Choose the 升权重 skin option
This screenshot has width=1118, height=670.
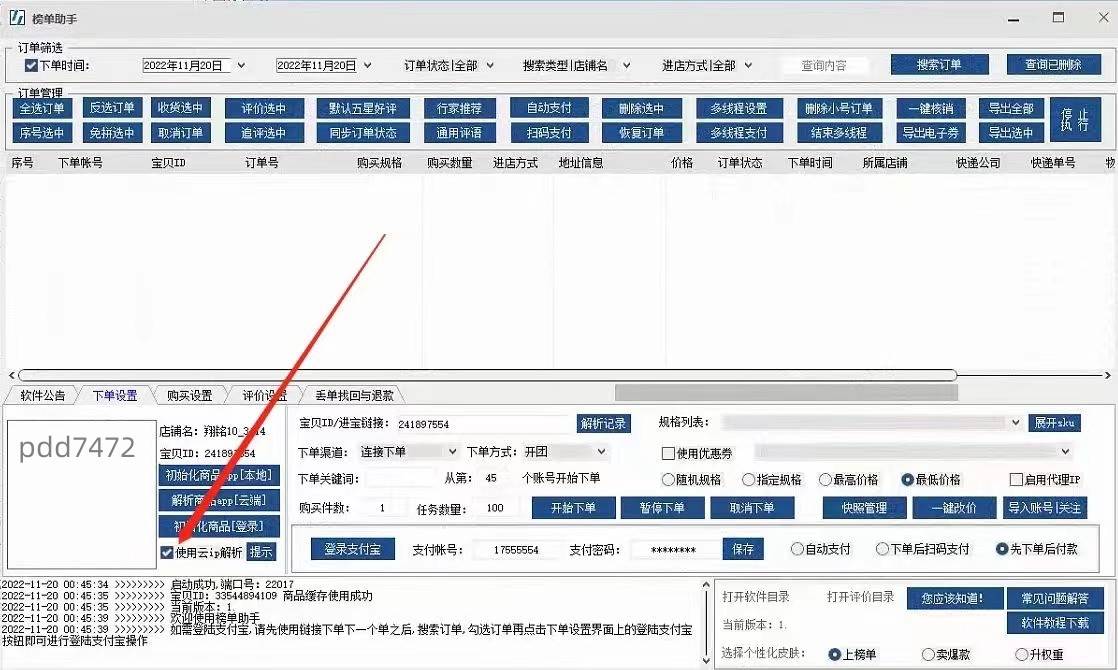[x=1021, y=654]
